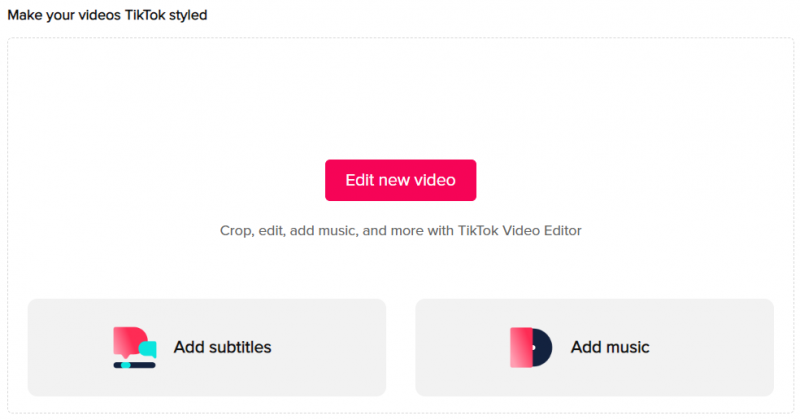
Task: Click the teal dot on the subtitles bar
Action: click(125, 365)
